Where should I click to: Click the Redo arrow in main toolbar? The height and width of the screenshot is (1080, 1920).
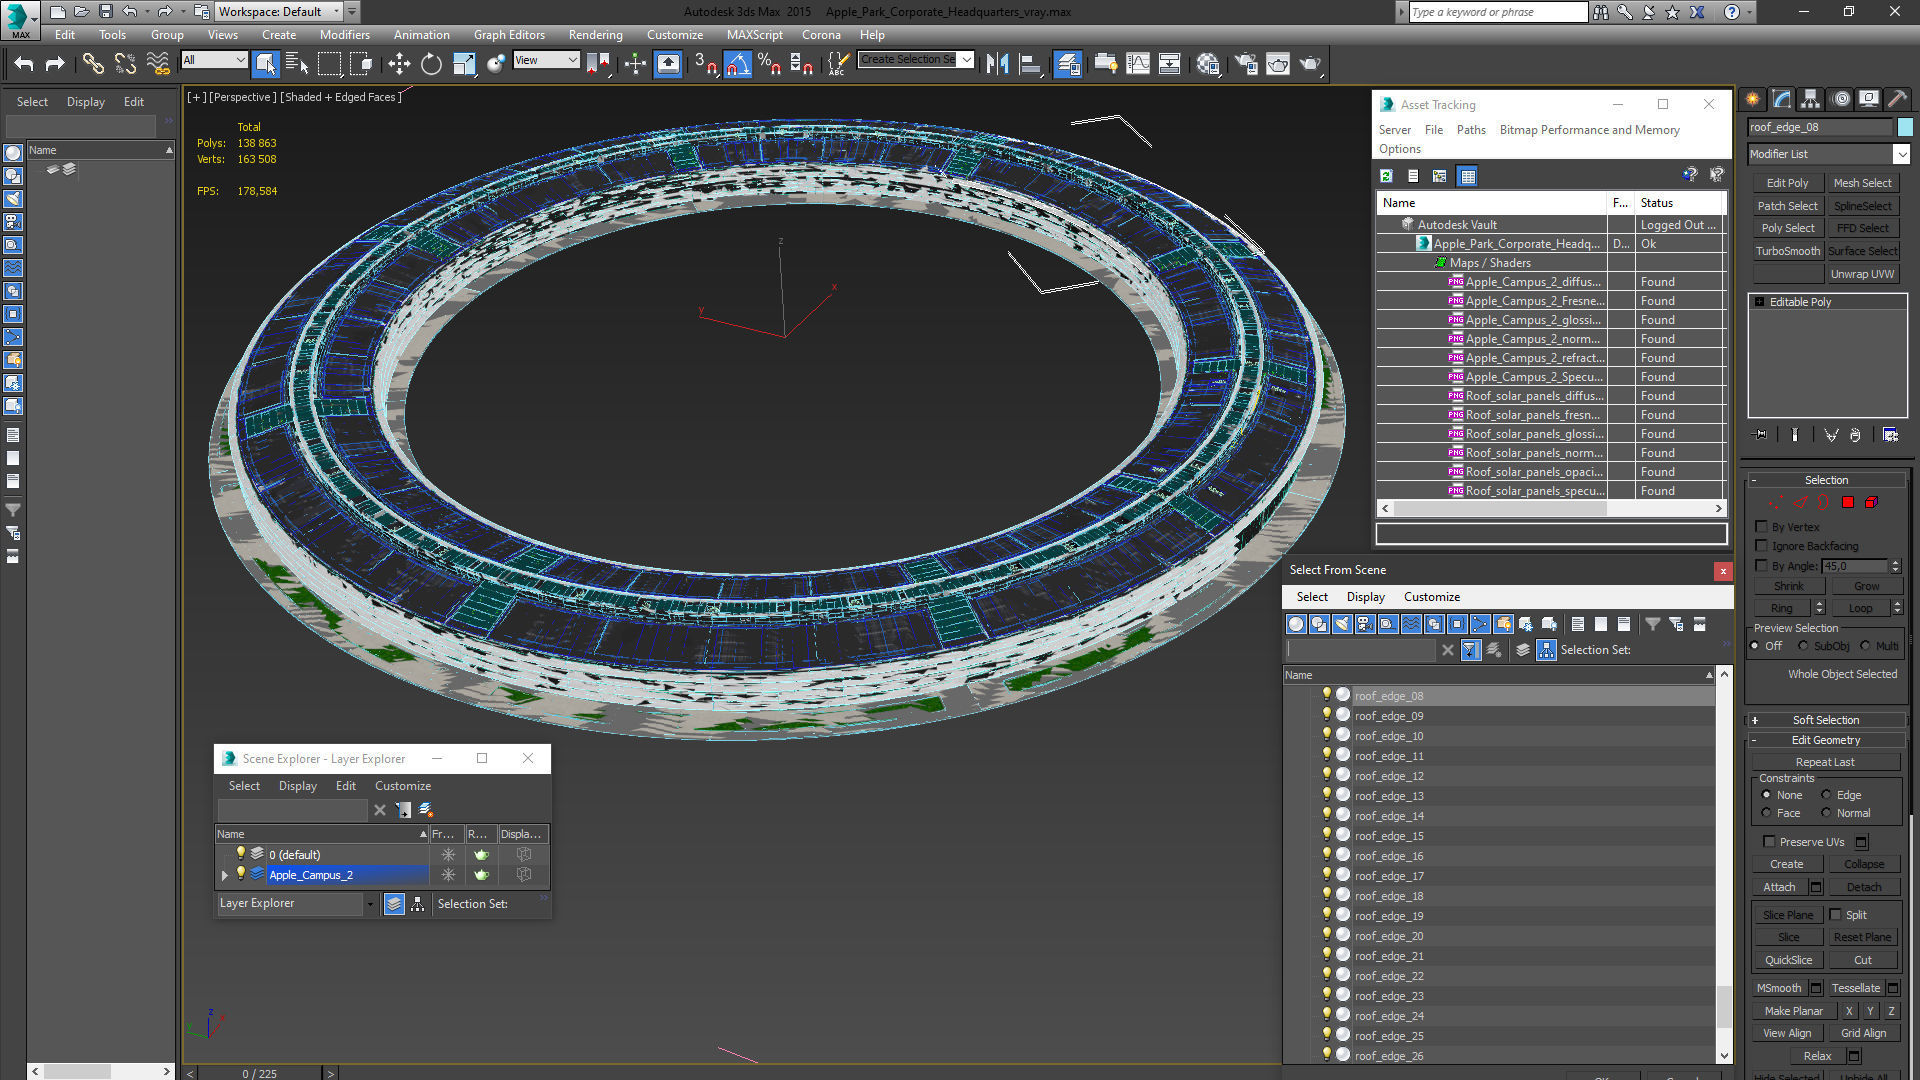(x=55, y=64)
